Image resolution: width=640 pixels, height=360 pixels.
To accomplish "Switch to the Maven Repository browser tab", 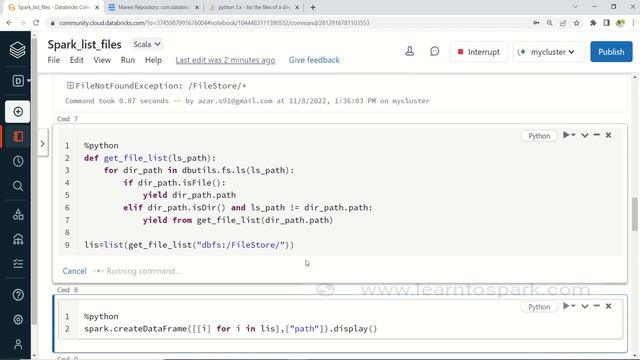I will [x=153, y=7].
